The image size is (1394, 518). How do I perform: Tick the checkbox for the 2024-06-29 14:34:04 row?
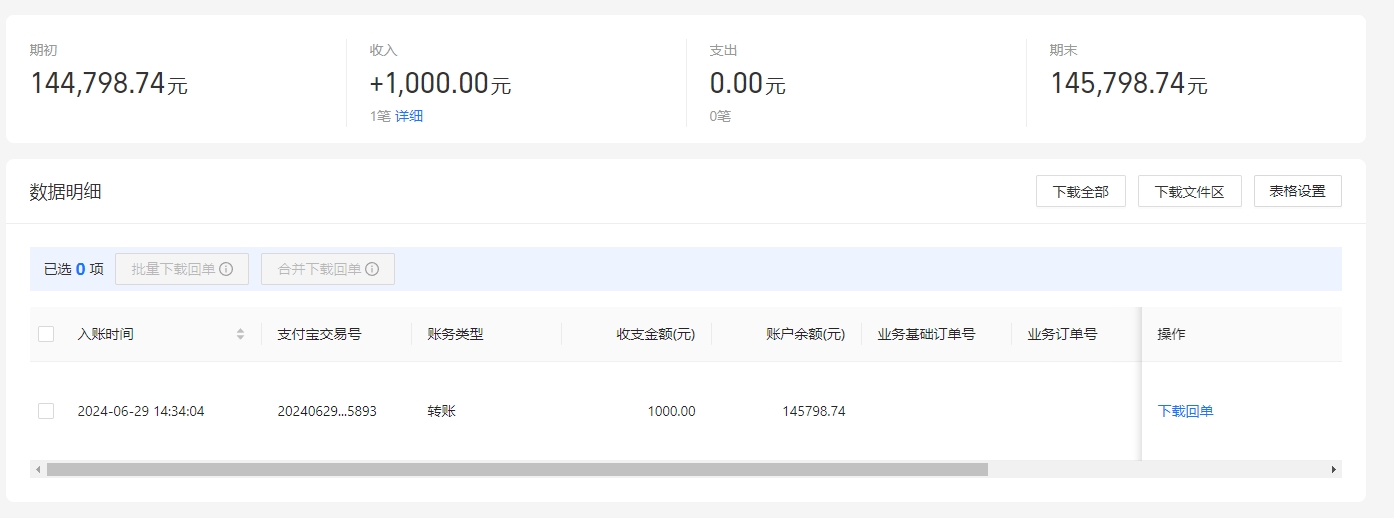(46, 411)
